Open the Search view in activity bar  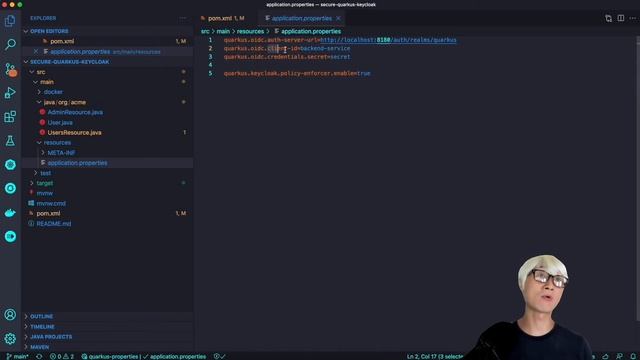pyautogui.click(x=10, y=44)
